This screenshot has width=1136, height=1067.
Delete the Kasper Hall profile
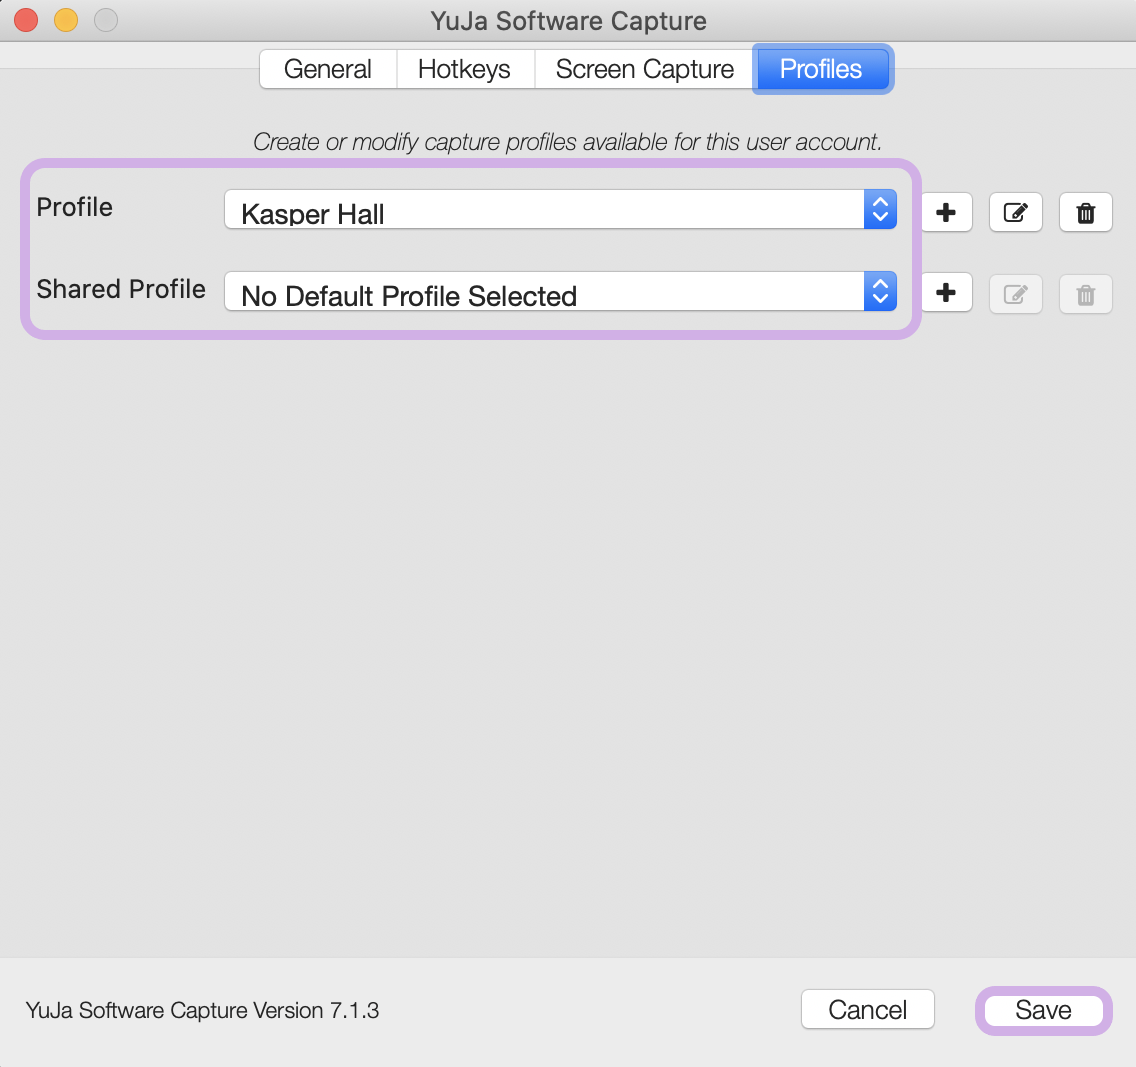[x=1085, y=212]
